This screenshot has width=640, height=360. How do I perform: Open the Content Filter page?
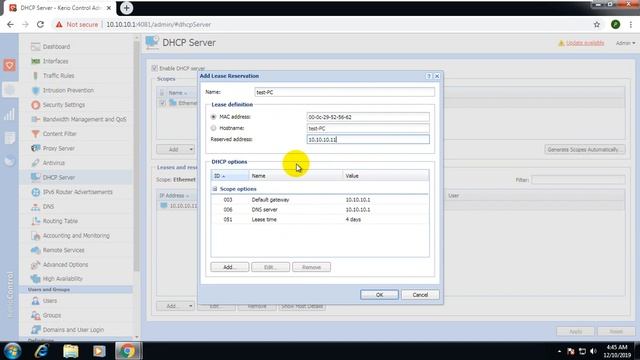60,134
